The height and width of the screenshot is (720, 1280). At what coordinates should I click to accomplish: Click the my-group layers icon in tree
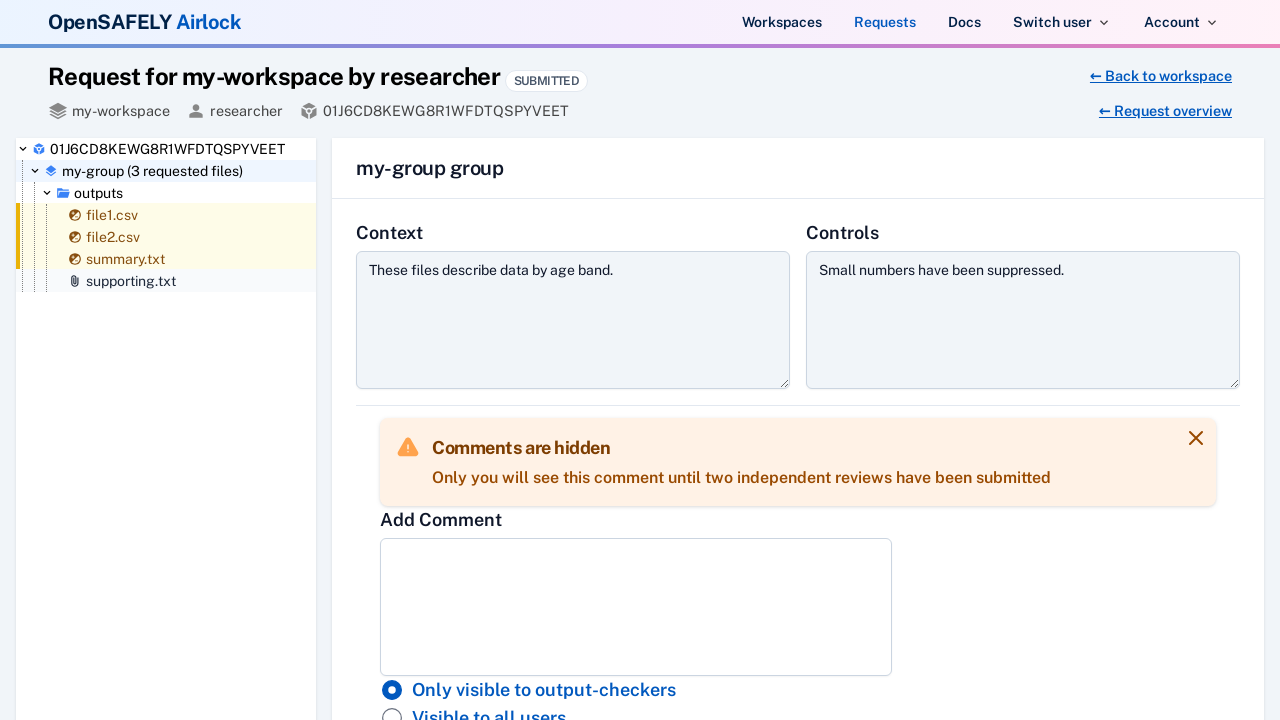click(x=51, y=171)
